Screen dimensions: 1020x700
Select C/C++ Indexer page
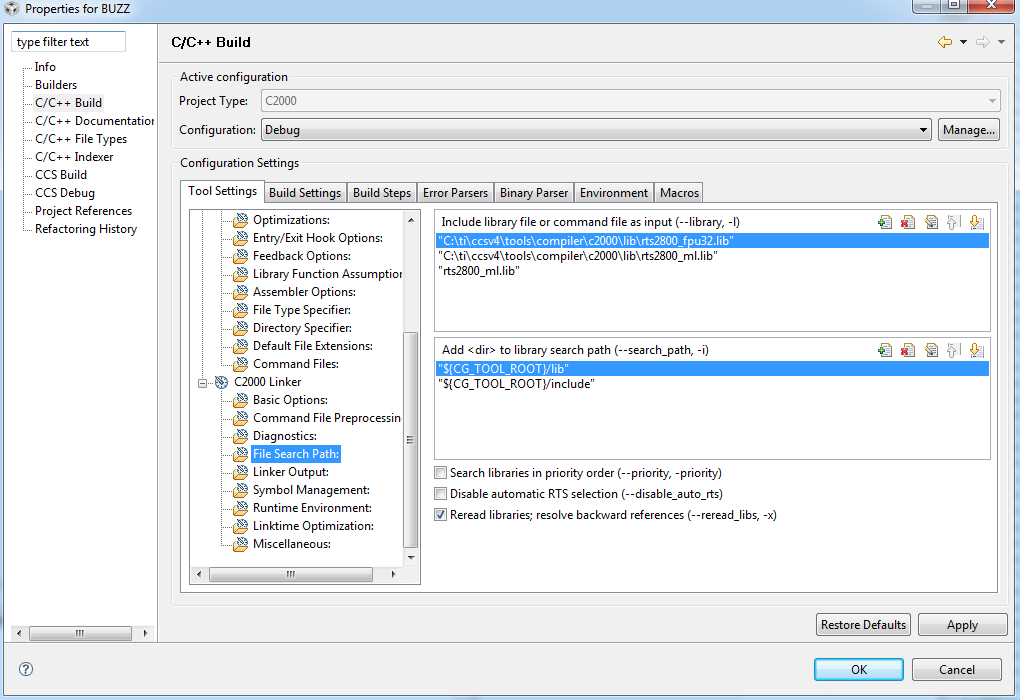point(74,157)
